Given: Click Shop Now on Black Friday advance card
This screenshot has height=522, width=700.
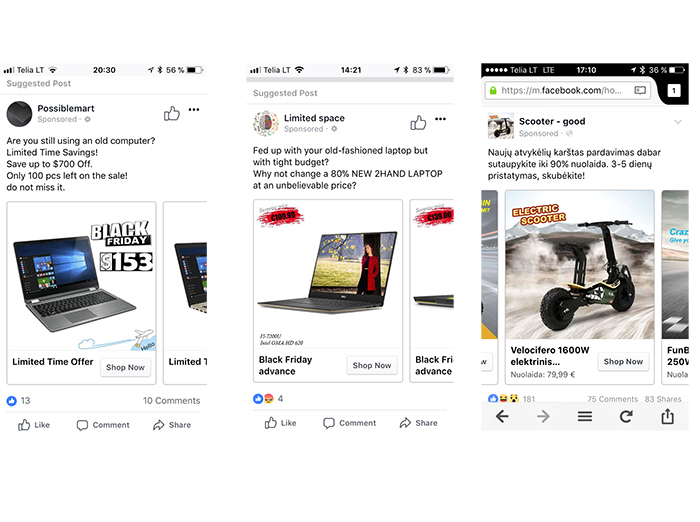Looking at the screenshot, I should pos(372,365).
